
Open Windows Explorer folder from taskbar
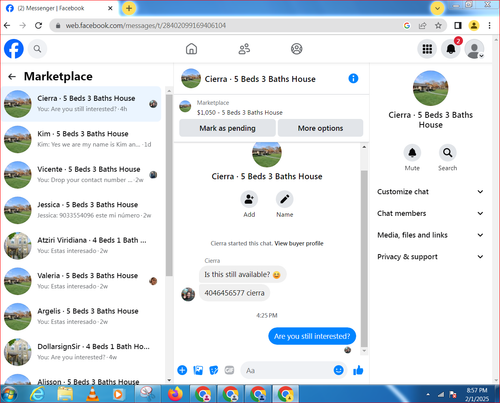pos(65,394)
